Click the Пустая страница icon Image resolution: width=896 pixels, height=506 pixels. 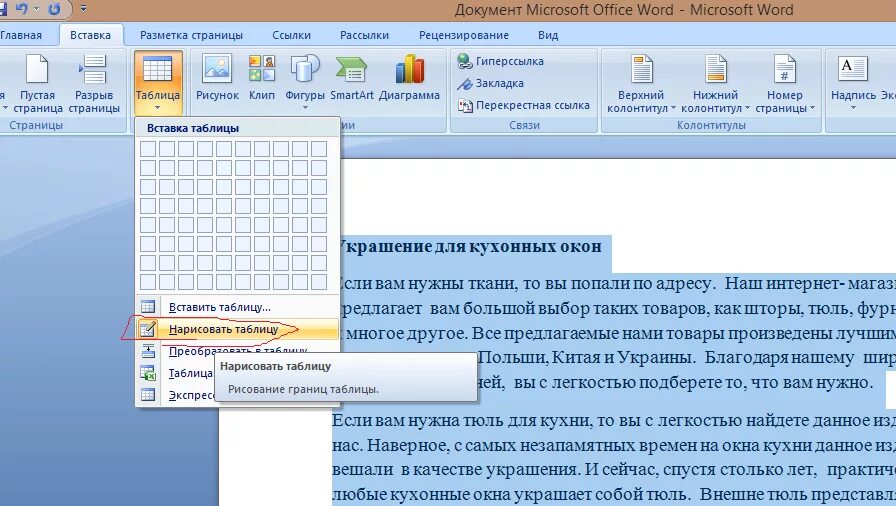37,69
